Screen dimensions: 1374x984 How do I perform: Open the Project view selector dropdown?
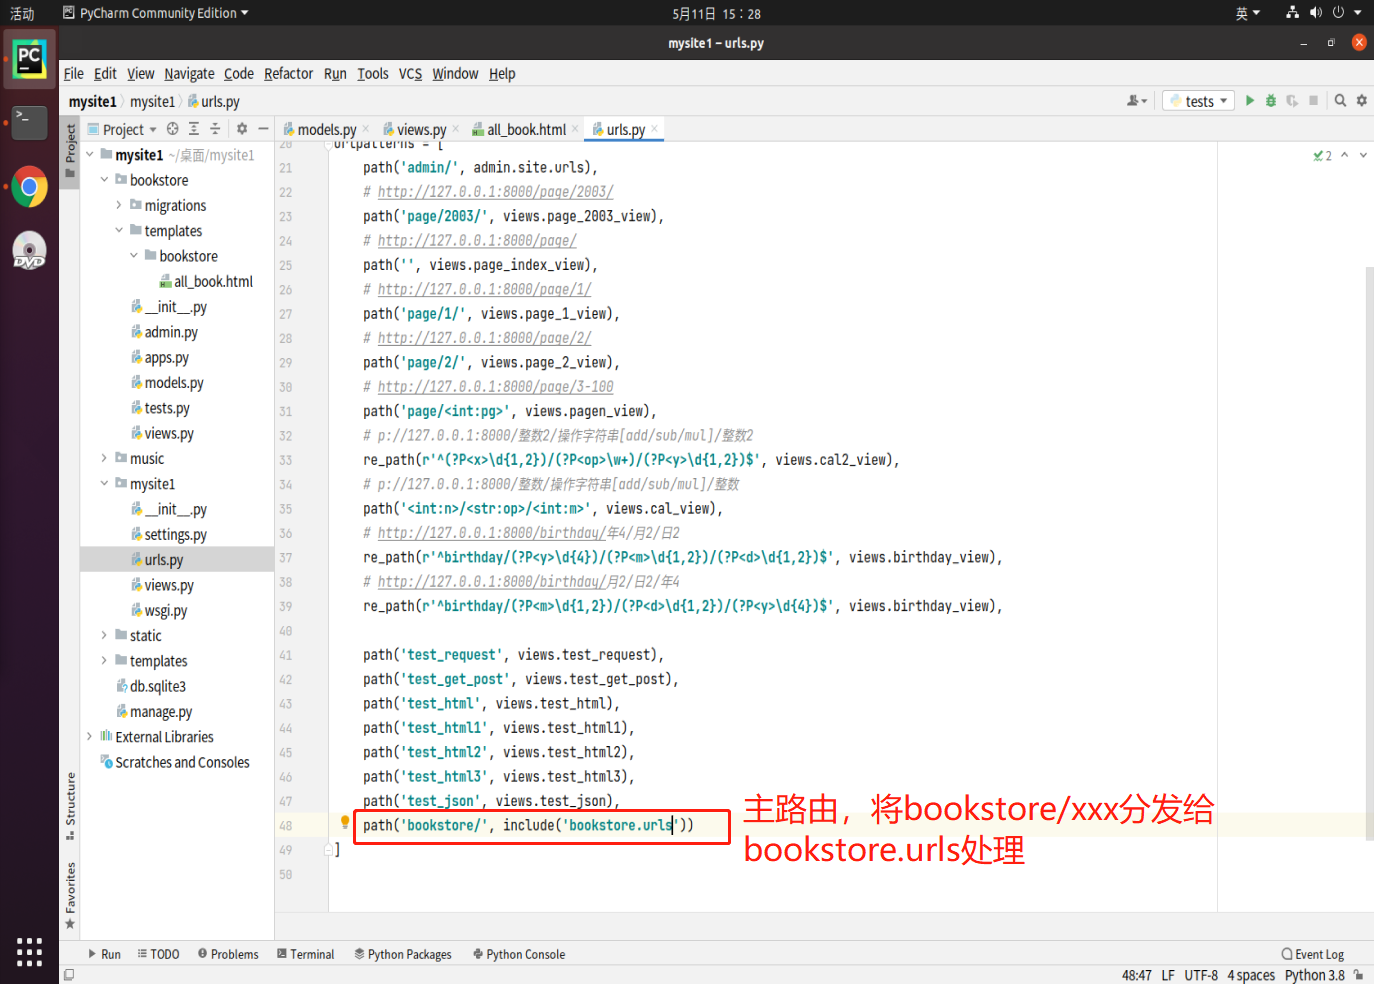pos(123,129)
